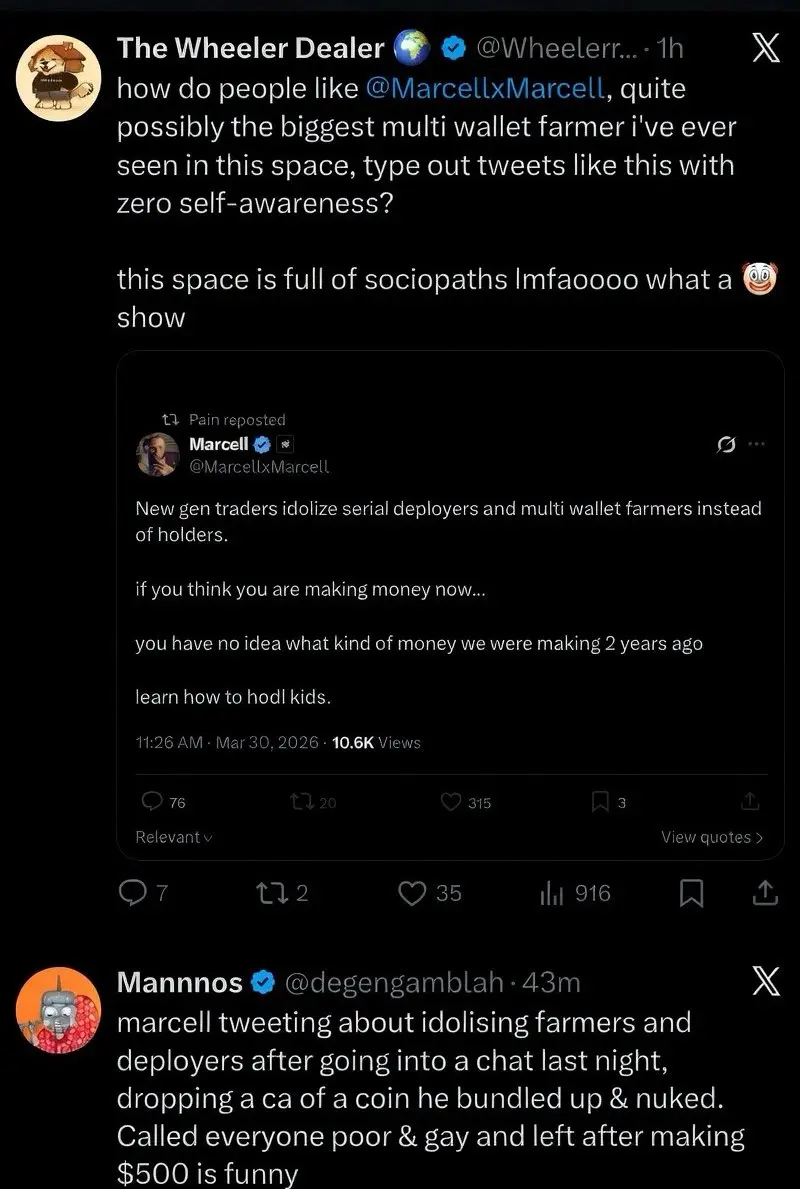The image size is (800, 1189).
Task: Open View quotes link
Action: (x=711, y=837)
